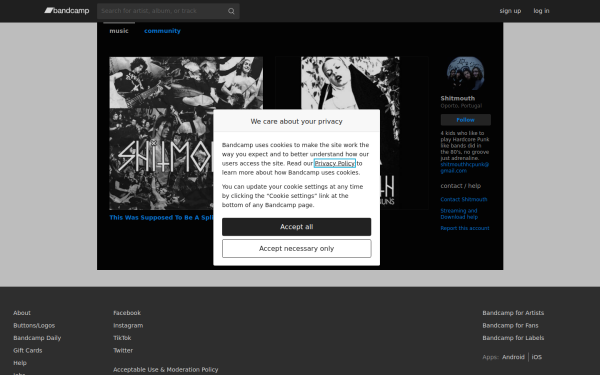Click the 'contact / help' heading
This screenshot has width=600, height=375.
[x=461, y=186]
